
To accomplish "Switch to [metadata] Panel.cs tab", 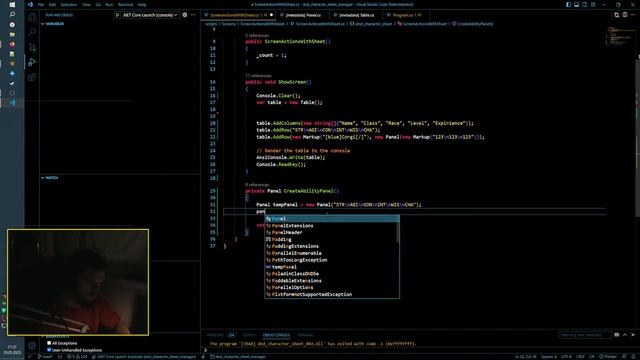I will [303, 15].
